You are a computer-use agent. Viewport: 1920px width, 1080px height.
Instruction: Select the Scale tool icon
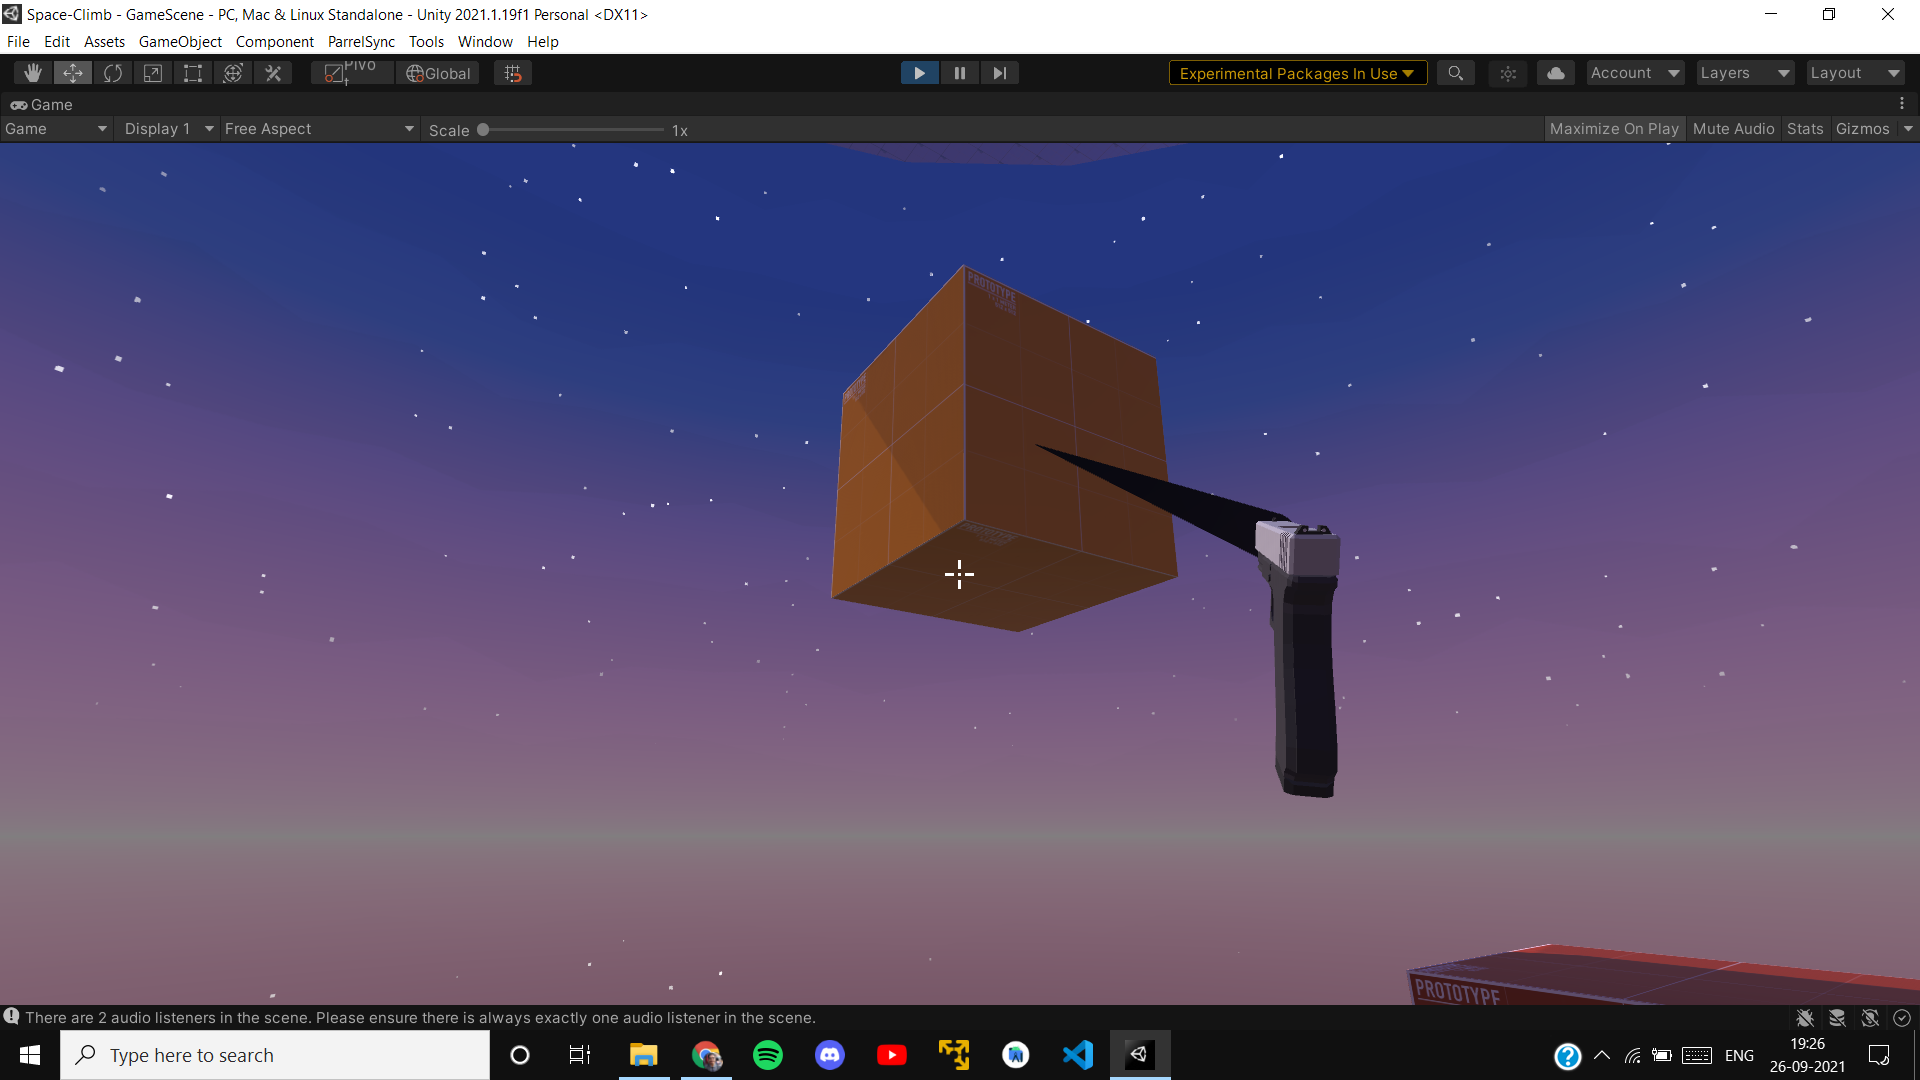coord(153,73)
